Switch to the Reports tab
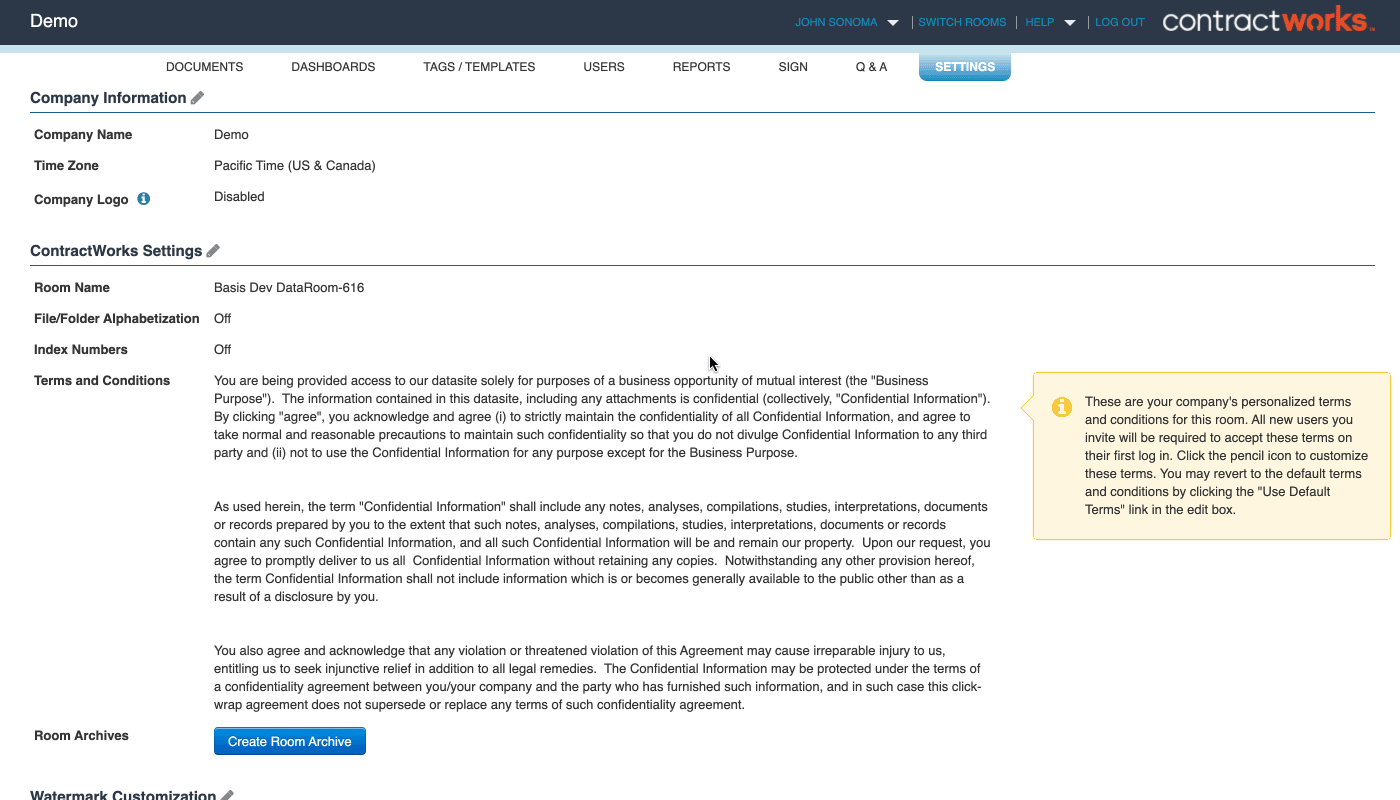Image resolution: width=1400 pixels, height=800 pixels. click(x=701, y=67)
